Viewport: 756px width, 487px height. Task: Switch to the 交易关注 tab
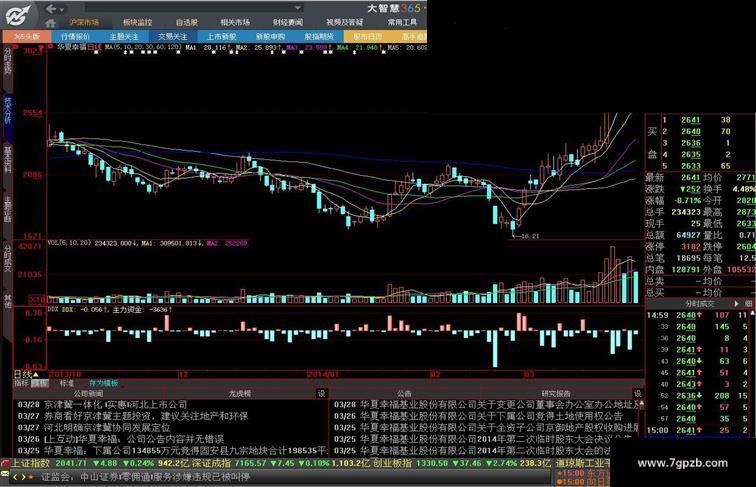click(x=173, y=37)
